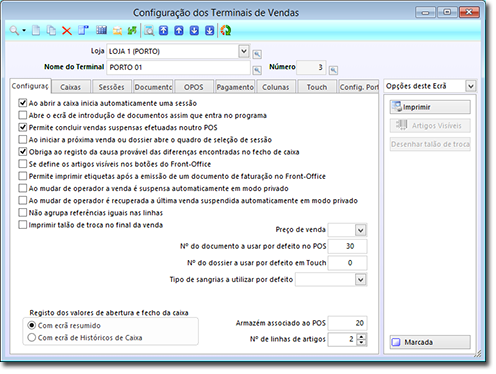
Task: Create a new record with blank page icon
Action: point(36,31)
